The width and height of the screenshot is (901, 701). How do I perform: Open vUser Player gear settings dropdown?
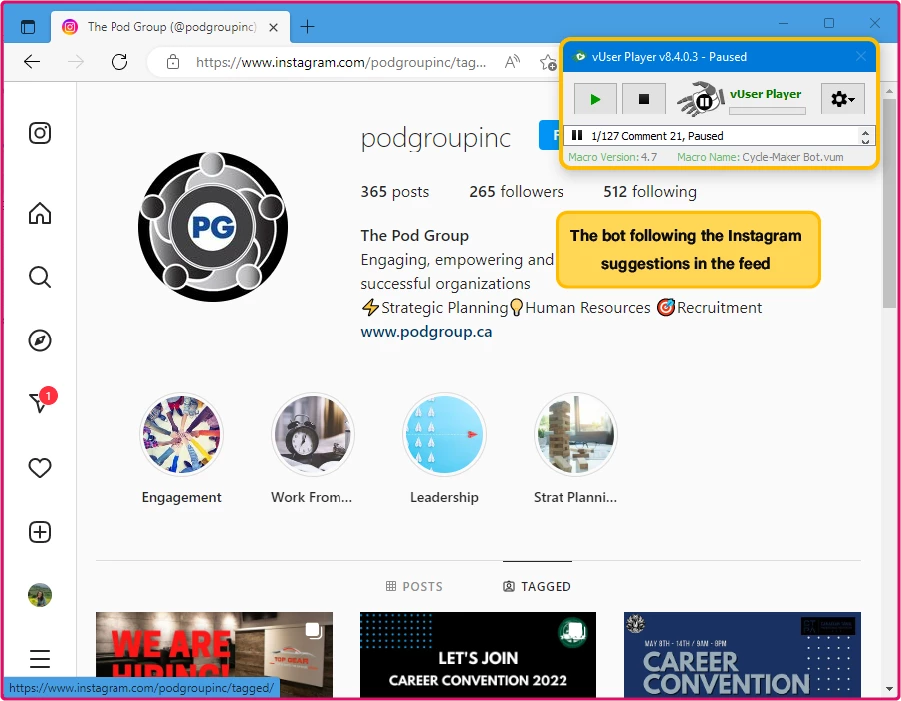[842, 99]
